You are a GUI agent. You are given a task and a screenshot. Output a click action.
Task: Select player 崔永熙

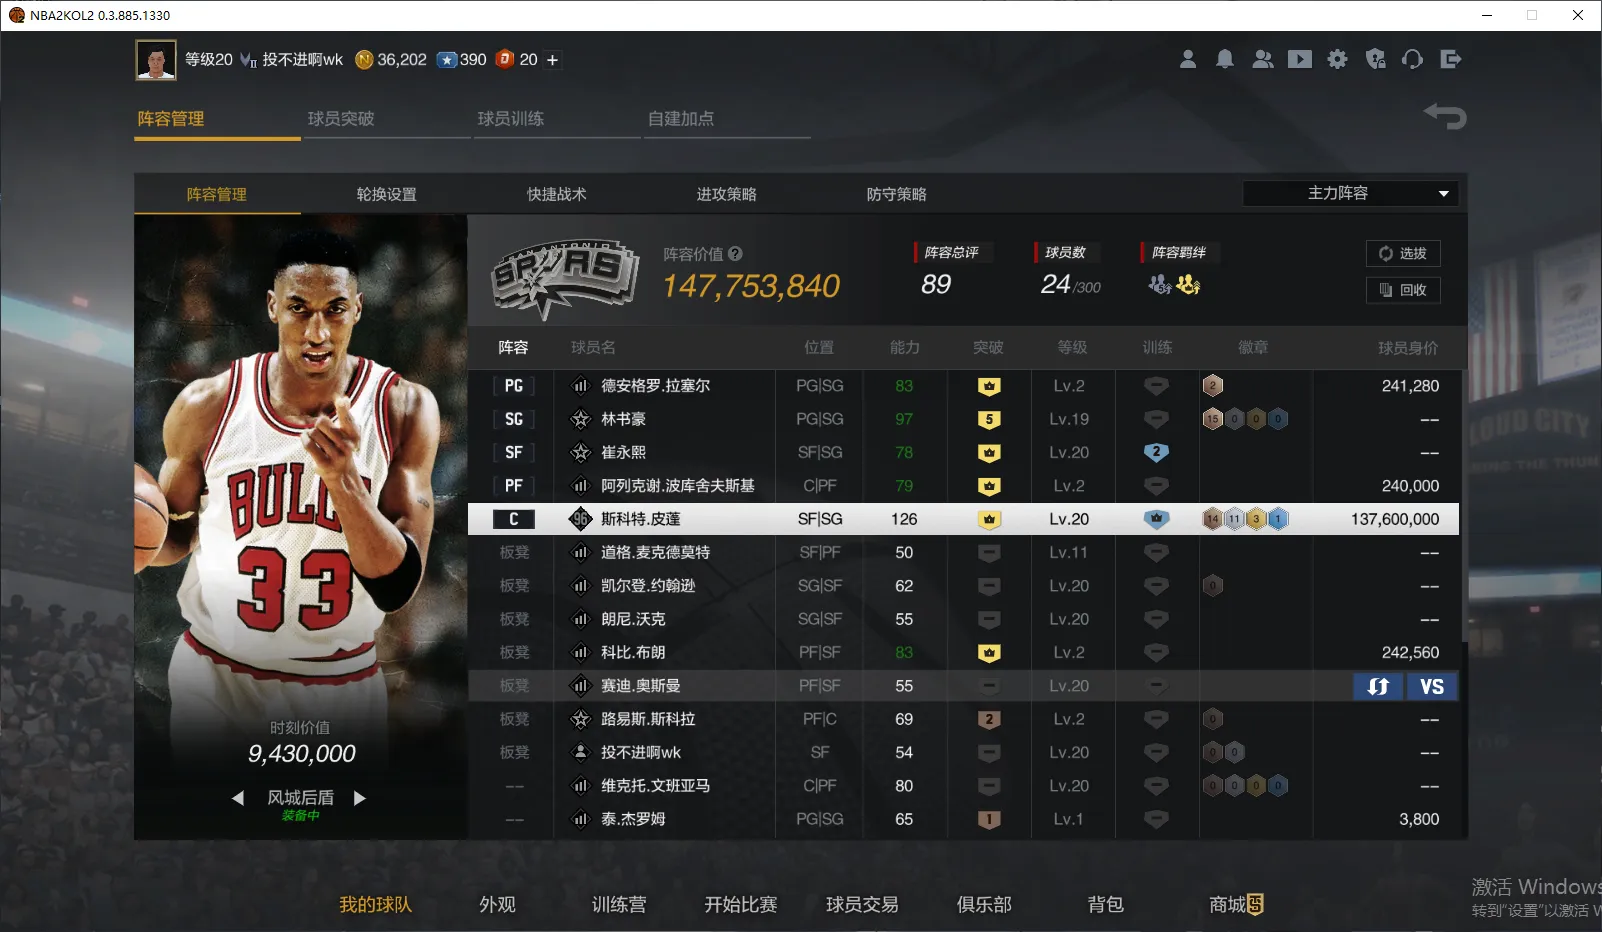pos(623,453)
